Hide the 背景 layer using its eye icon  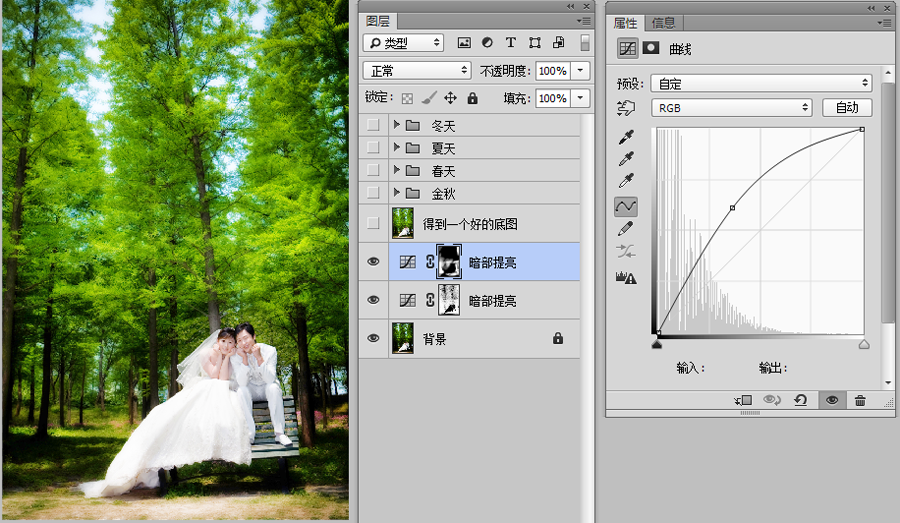374,339
